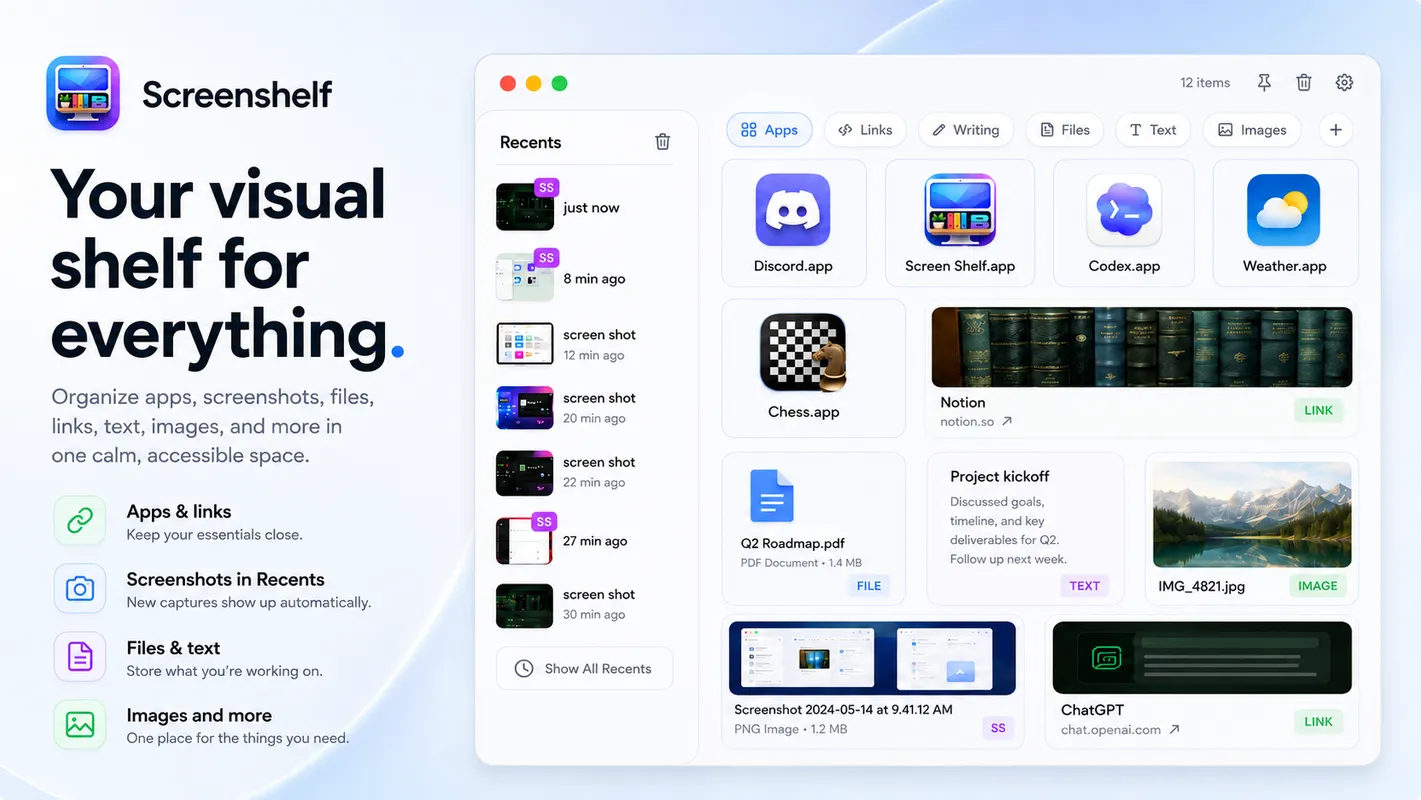1421x800 pixels.
Task: Click the SS tag on Screenshot card
Action: [998, 728]
